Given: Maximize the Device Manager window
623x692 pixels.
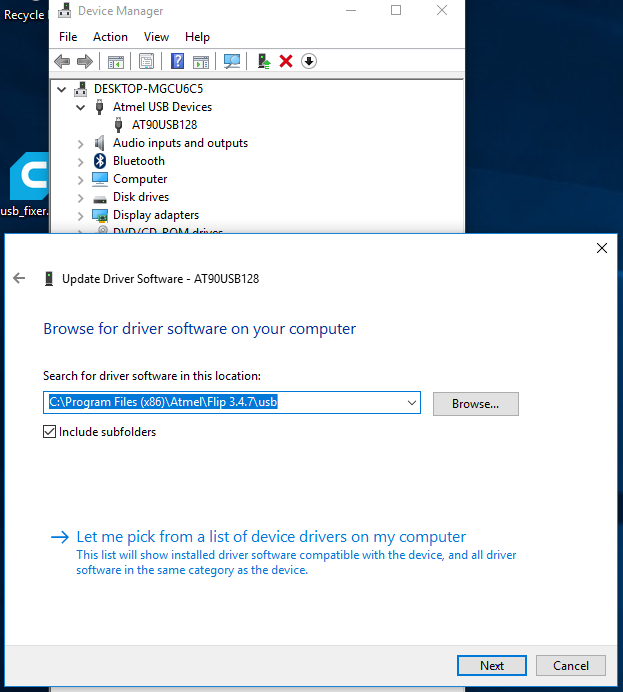Looking at the screenshot, I should click(x=396, y=10).
